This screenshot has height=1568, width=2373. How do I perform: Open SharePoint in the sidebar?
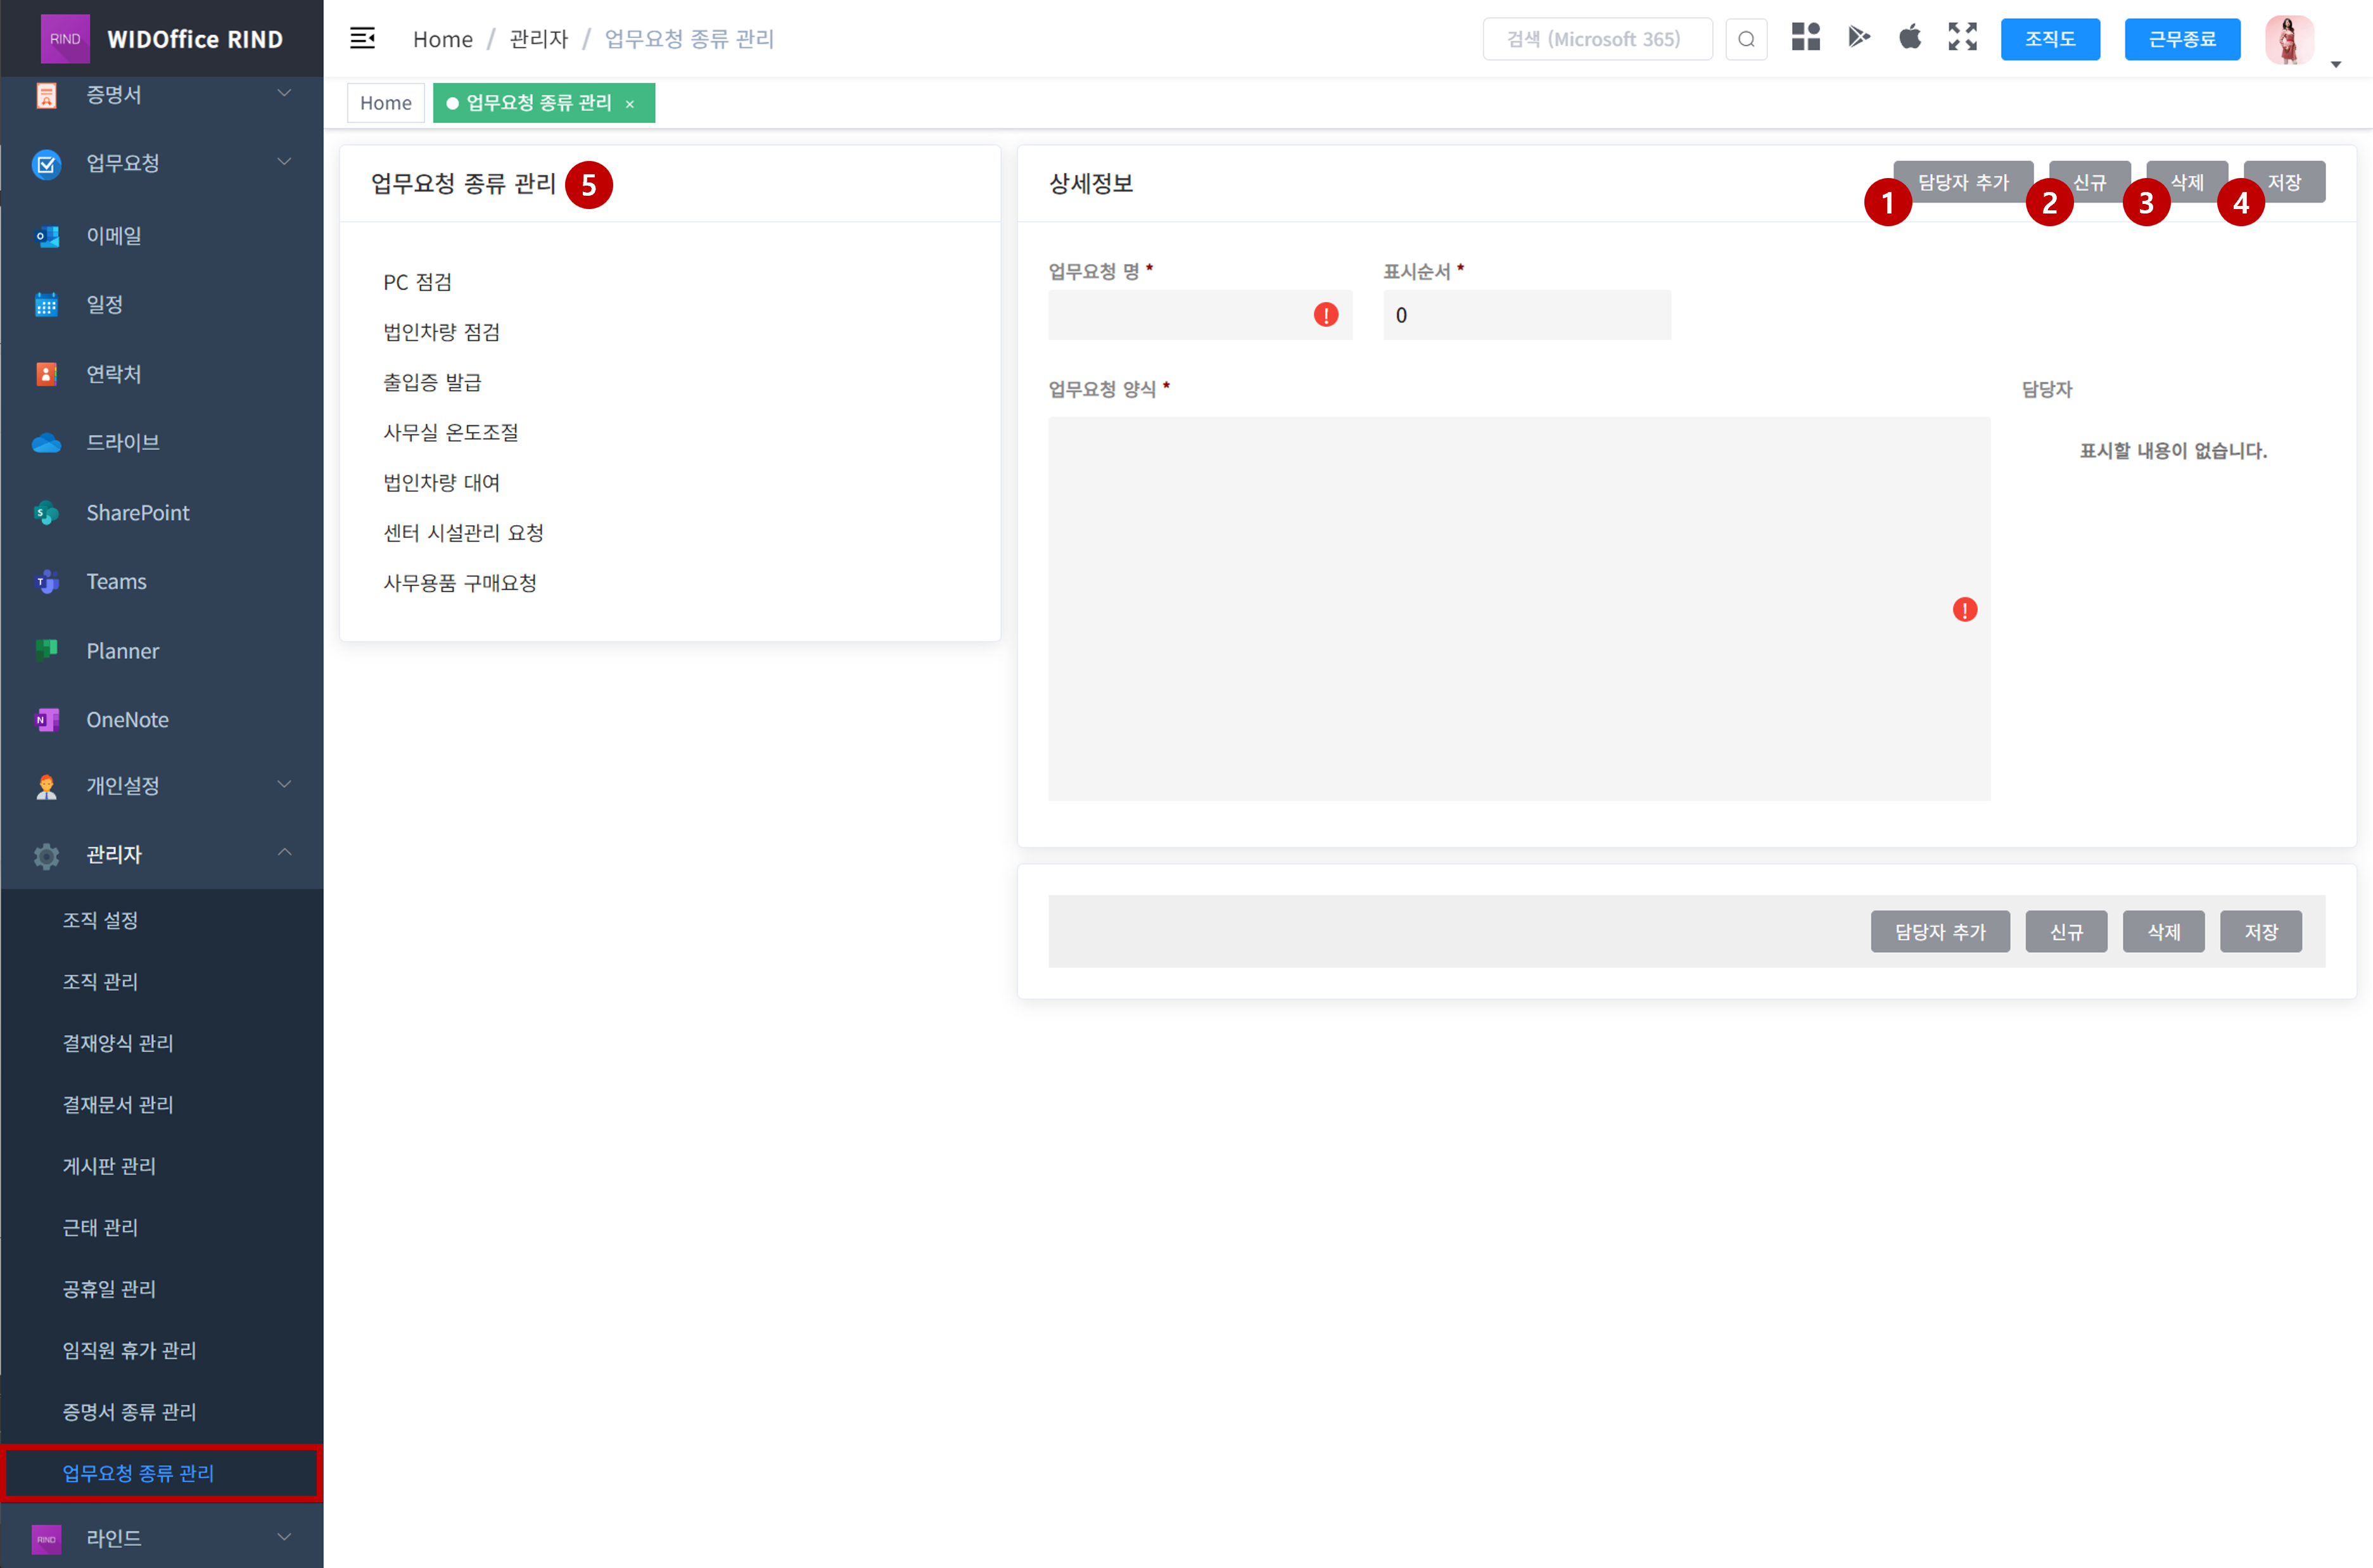[x=137, y=512]
